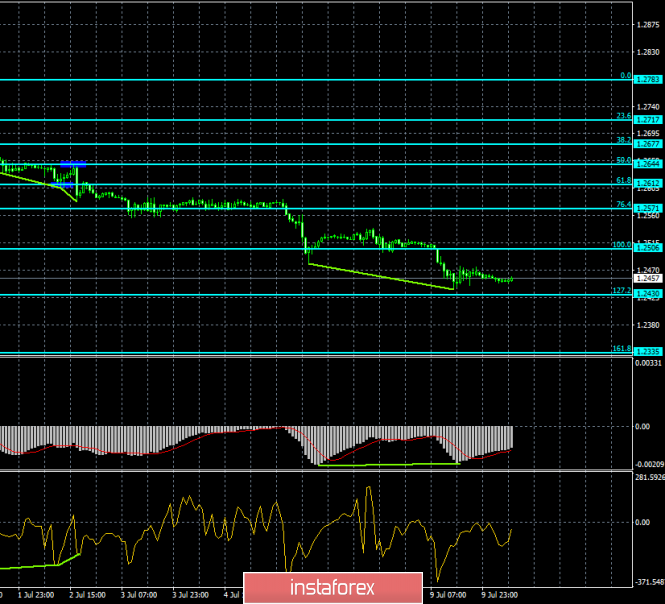665x604 pixels.
Task: Click the '9 Jul 23:00' time axis label
Action: [x=498, y=594]
